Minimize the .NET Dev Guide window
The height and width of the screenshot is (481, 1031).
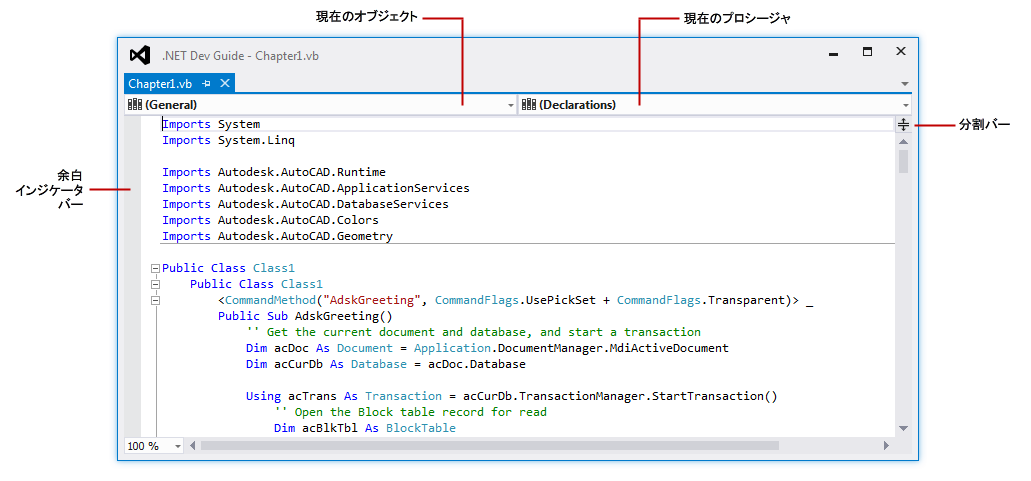[834, 55]
